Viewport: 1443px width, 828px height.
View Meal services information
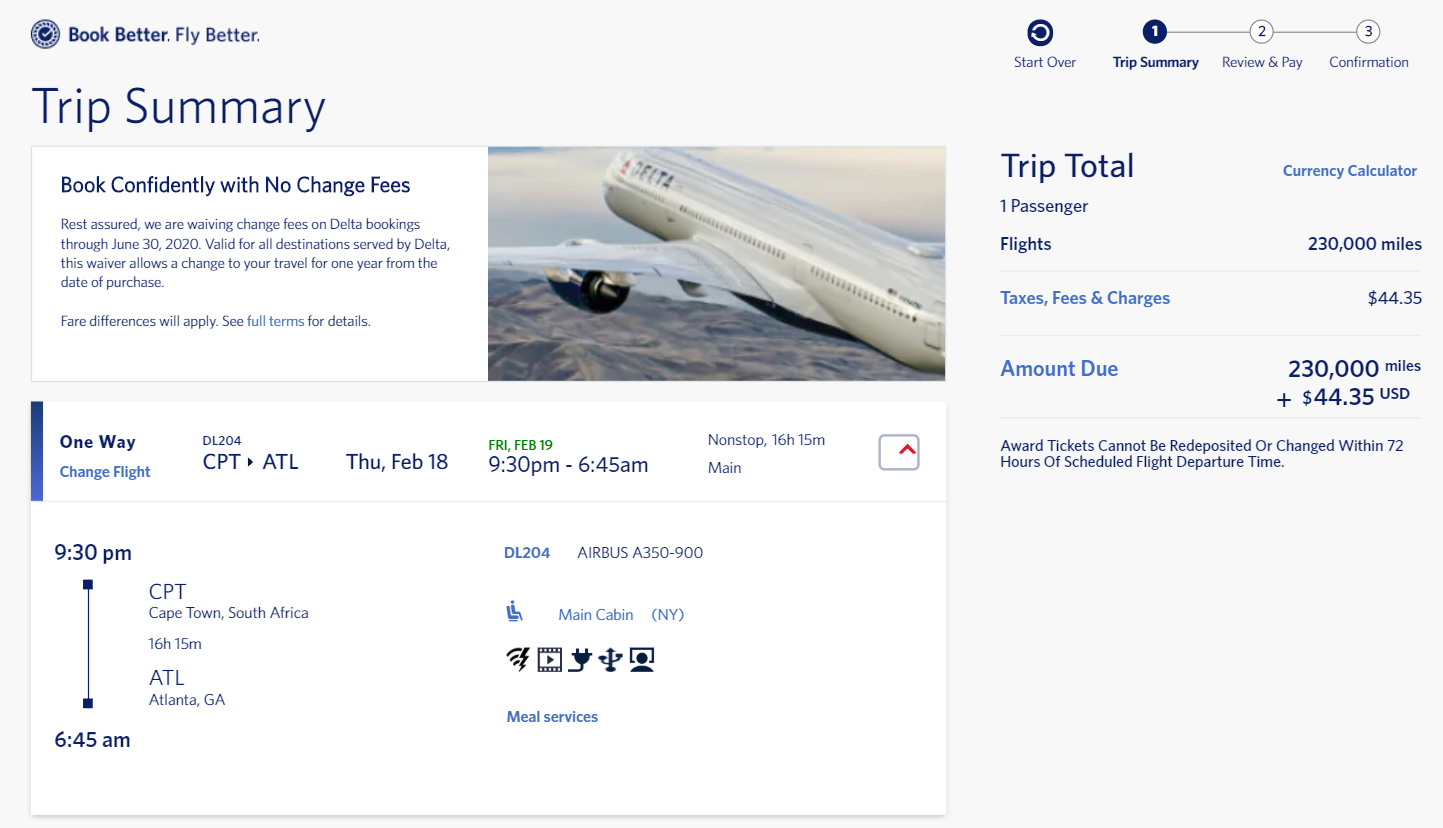[552, 716]
